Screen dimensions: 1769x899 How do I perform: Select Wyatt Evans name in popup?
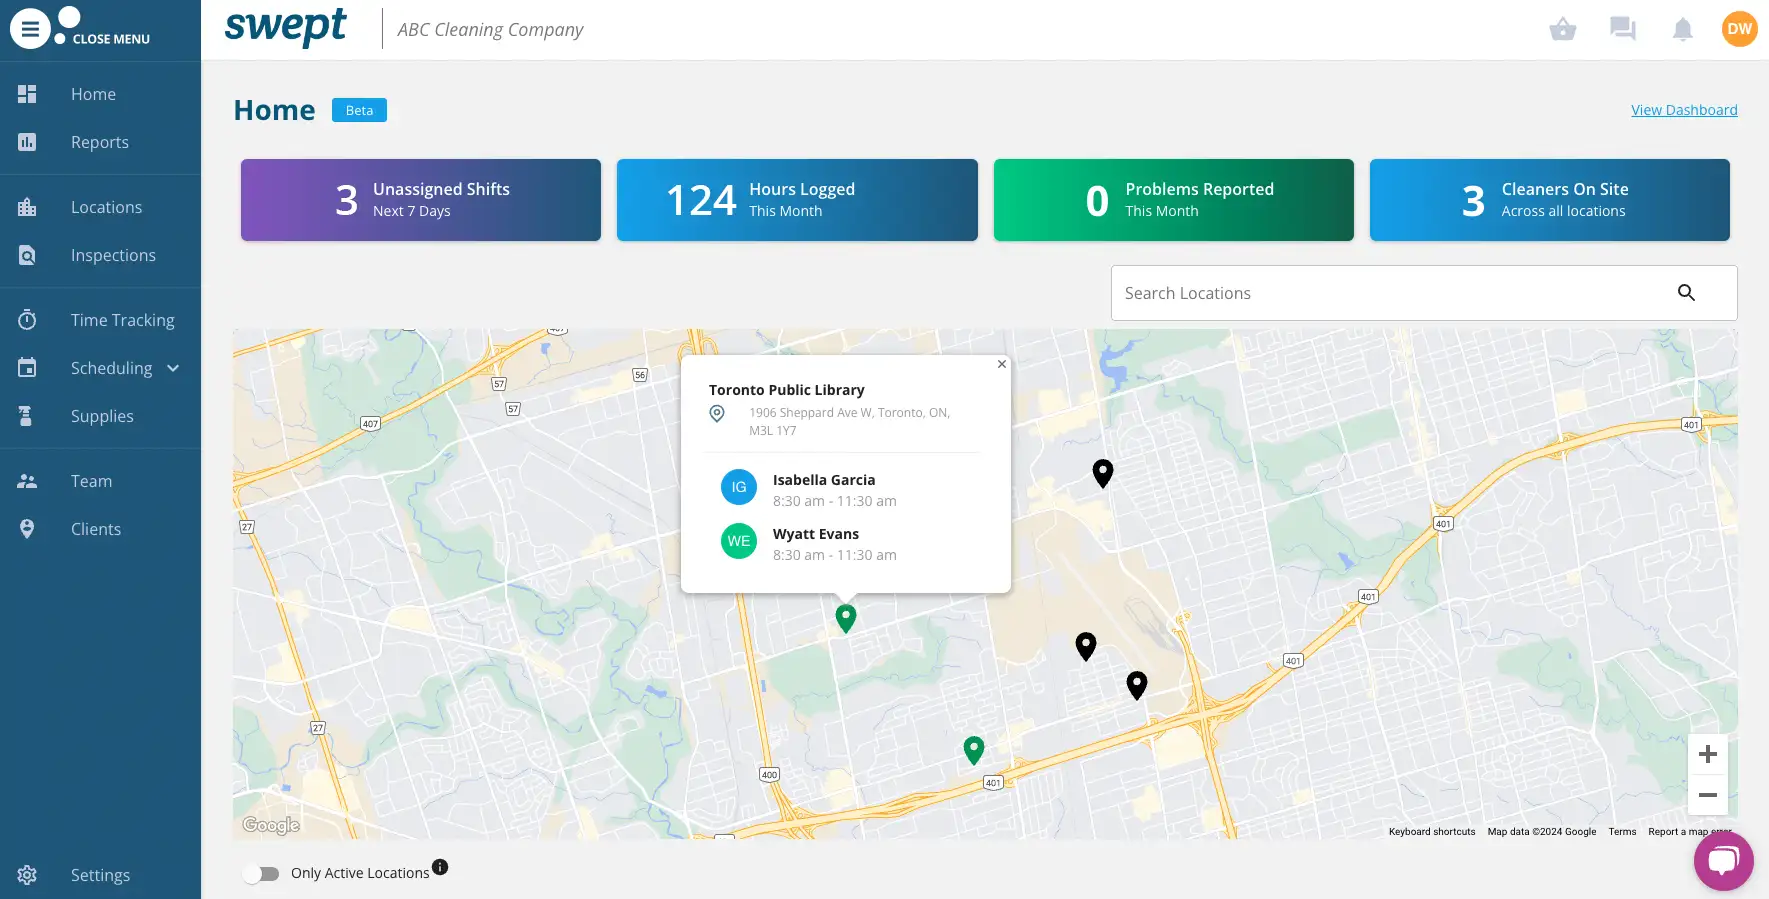[x=816, y=534]
